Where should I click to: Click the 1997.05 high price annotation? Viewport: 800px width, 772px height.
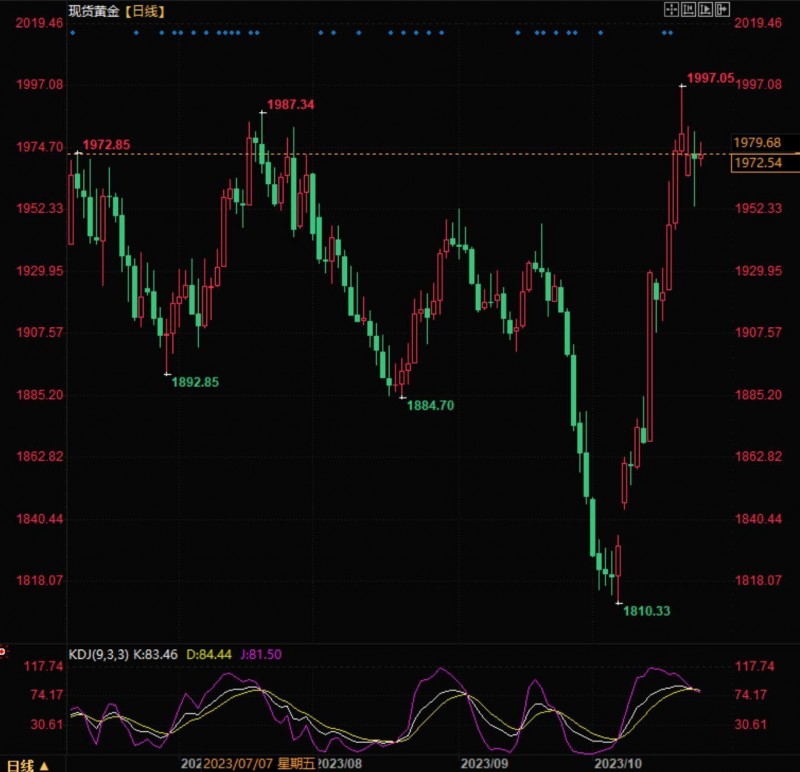[x=710, y=74]
